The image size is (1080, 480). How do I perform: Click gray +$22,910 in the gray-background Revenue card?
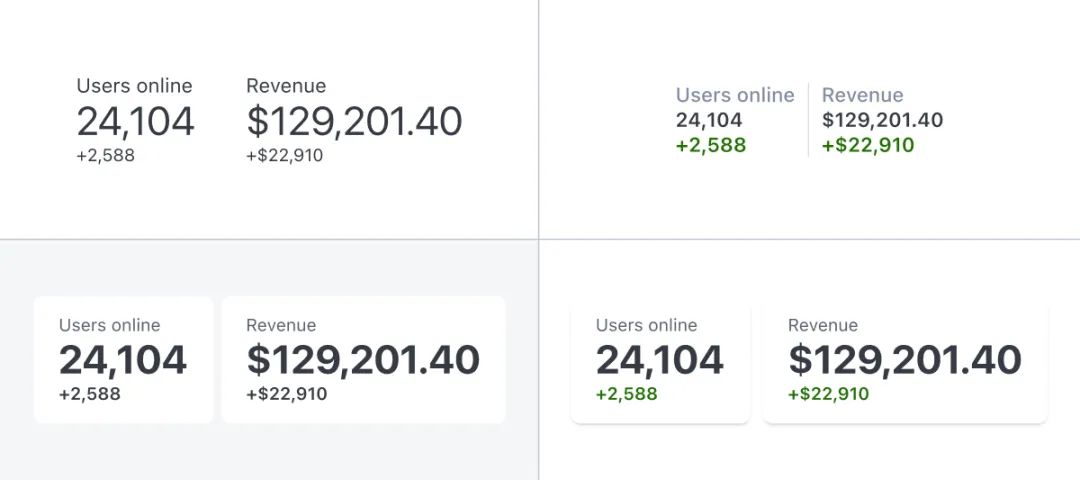[x=286, y=394]
